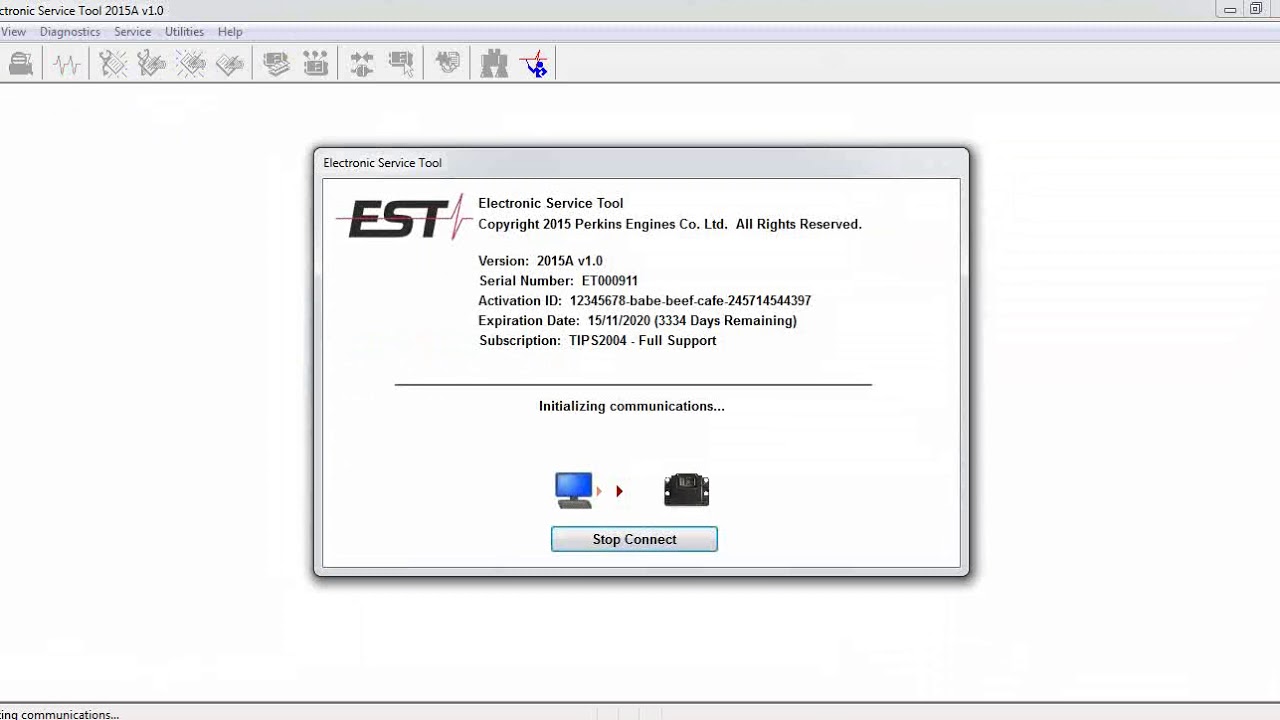
Task: Select the "Serial Number: ET000911" line
Action: click(558, 281)
